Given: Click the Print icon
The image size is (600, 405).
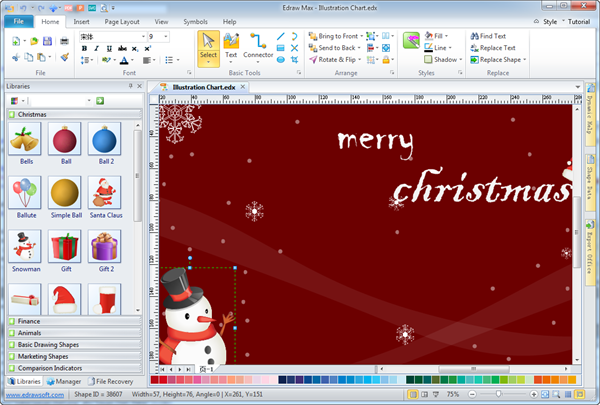Looking at the screenshot, I should pyautogui.click(x=64, y=41).
